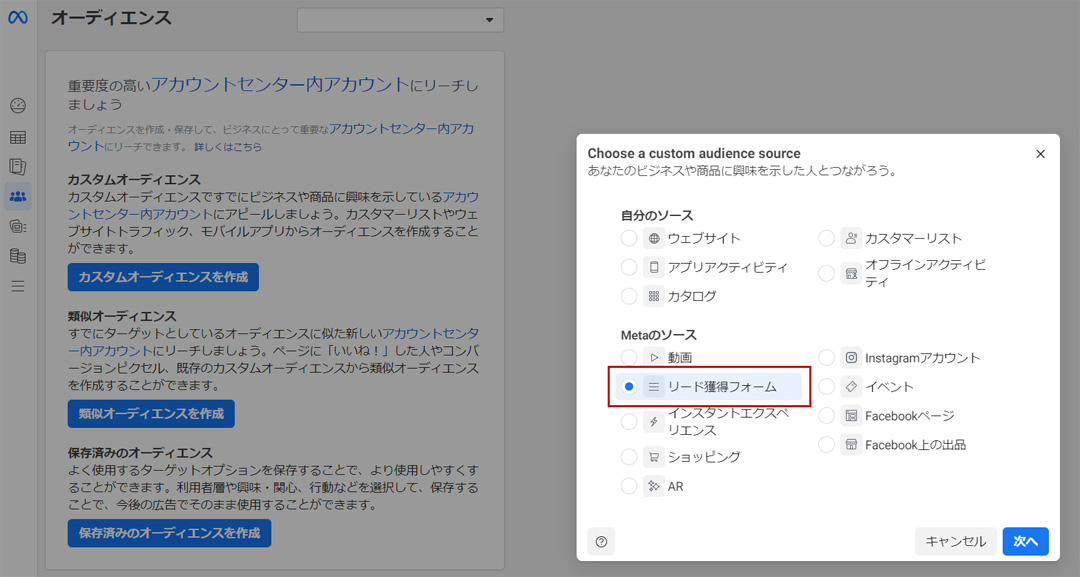Click カスタムオーディエンスを作成 button

pos(163,277)
